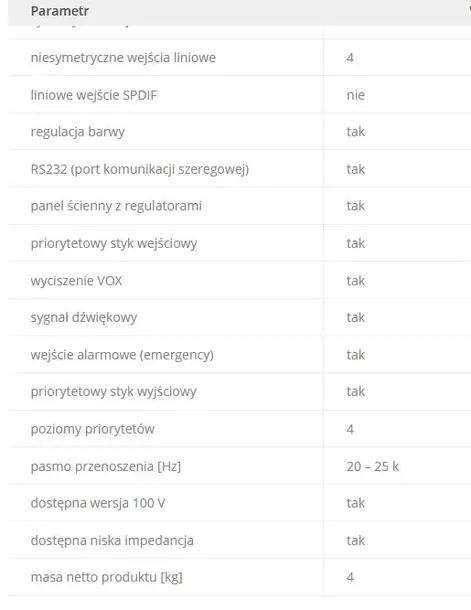
Task: Click the dostępna wersja 100 V label
Action: (x=98, y=503)
